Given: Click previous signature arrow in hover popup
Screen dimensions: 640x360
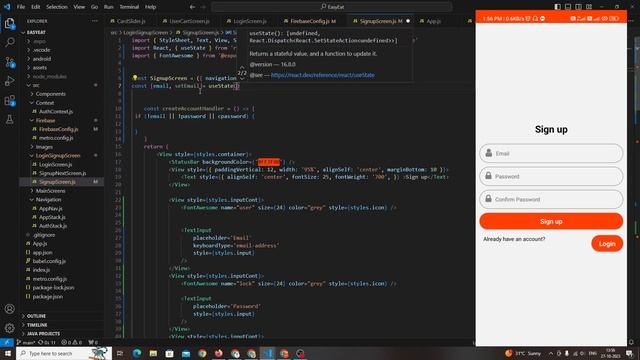Looking at the screenshot, I should coord(242,67).
